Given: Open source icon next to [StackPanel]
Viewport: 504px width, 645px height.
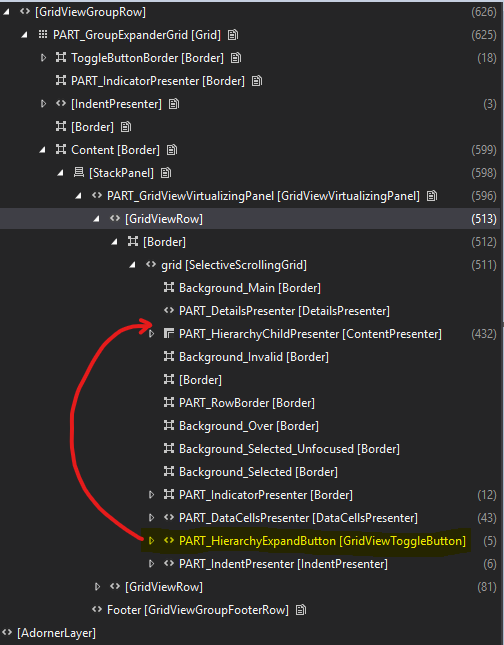Looking at the screenshot, I should (166, 173).
